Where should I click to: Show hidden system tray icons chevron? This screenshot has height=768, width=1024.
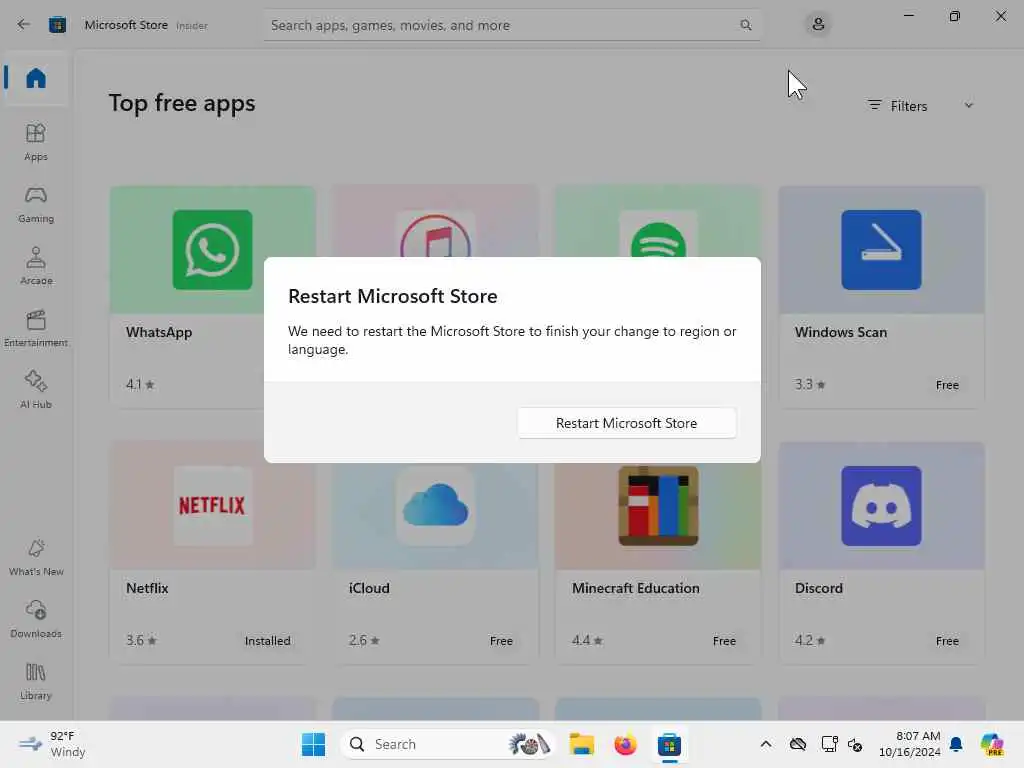click(x=765, y=744)
